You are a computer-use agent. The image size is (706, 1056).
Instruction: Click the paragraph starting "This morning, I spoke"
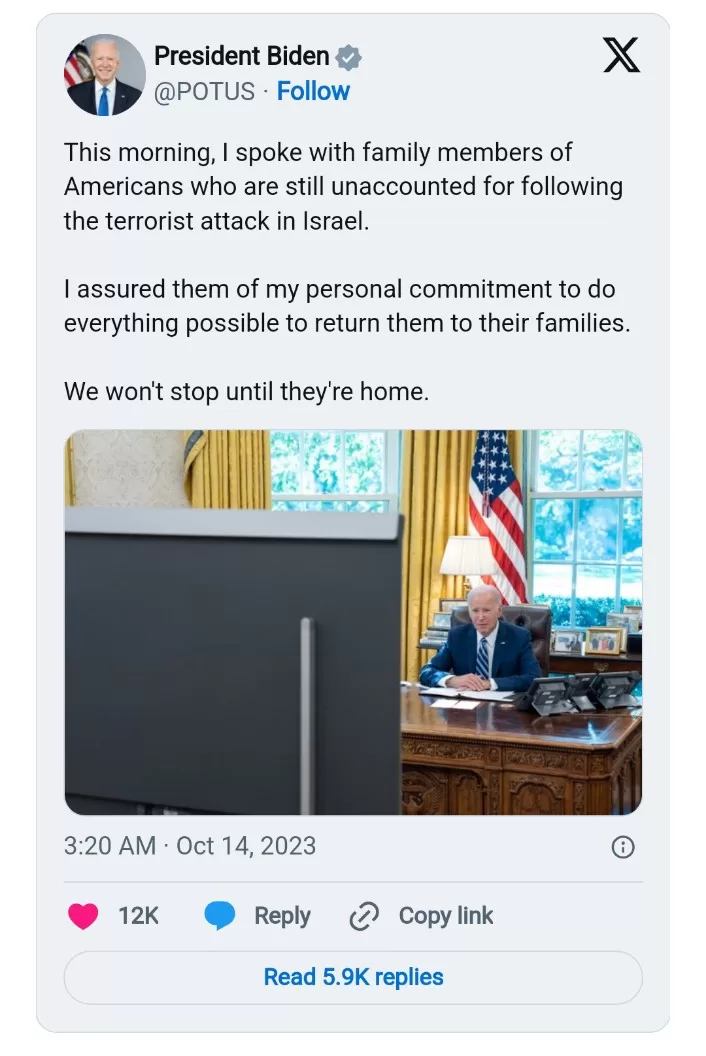[344, 187]
